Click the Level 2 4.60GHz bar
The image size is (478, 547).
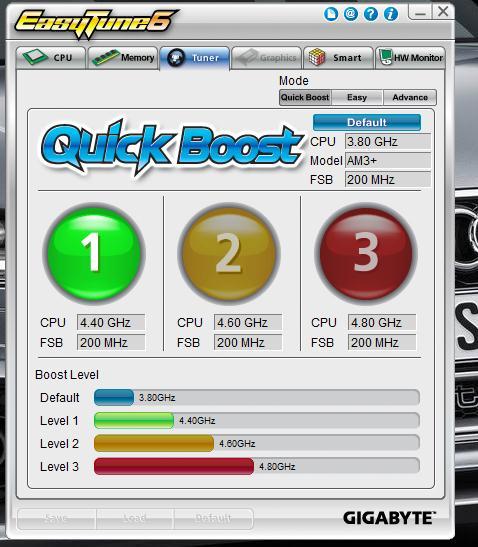[x=257, y=444]
